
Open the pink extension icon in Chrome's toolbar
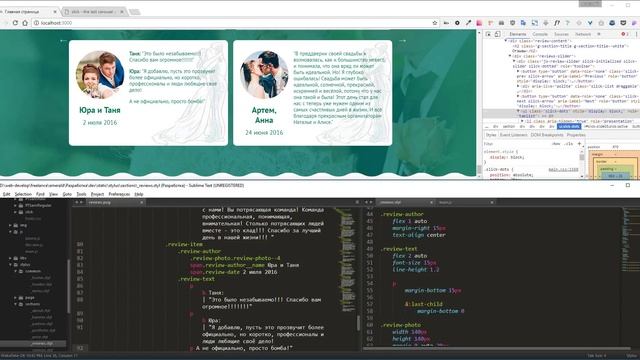(x=479, y=23)
